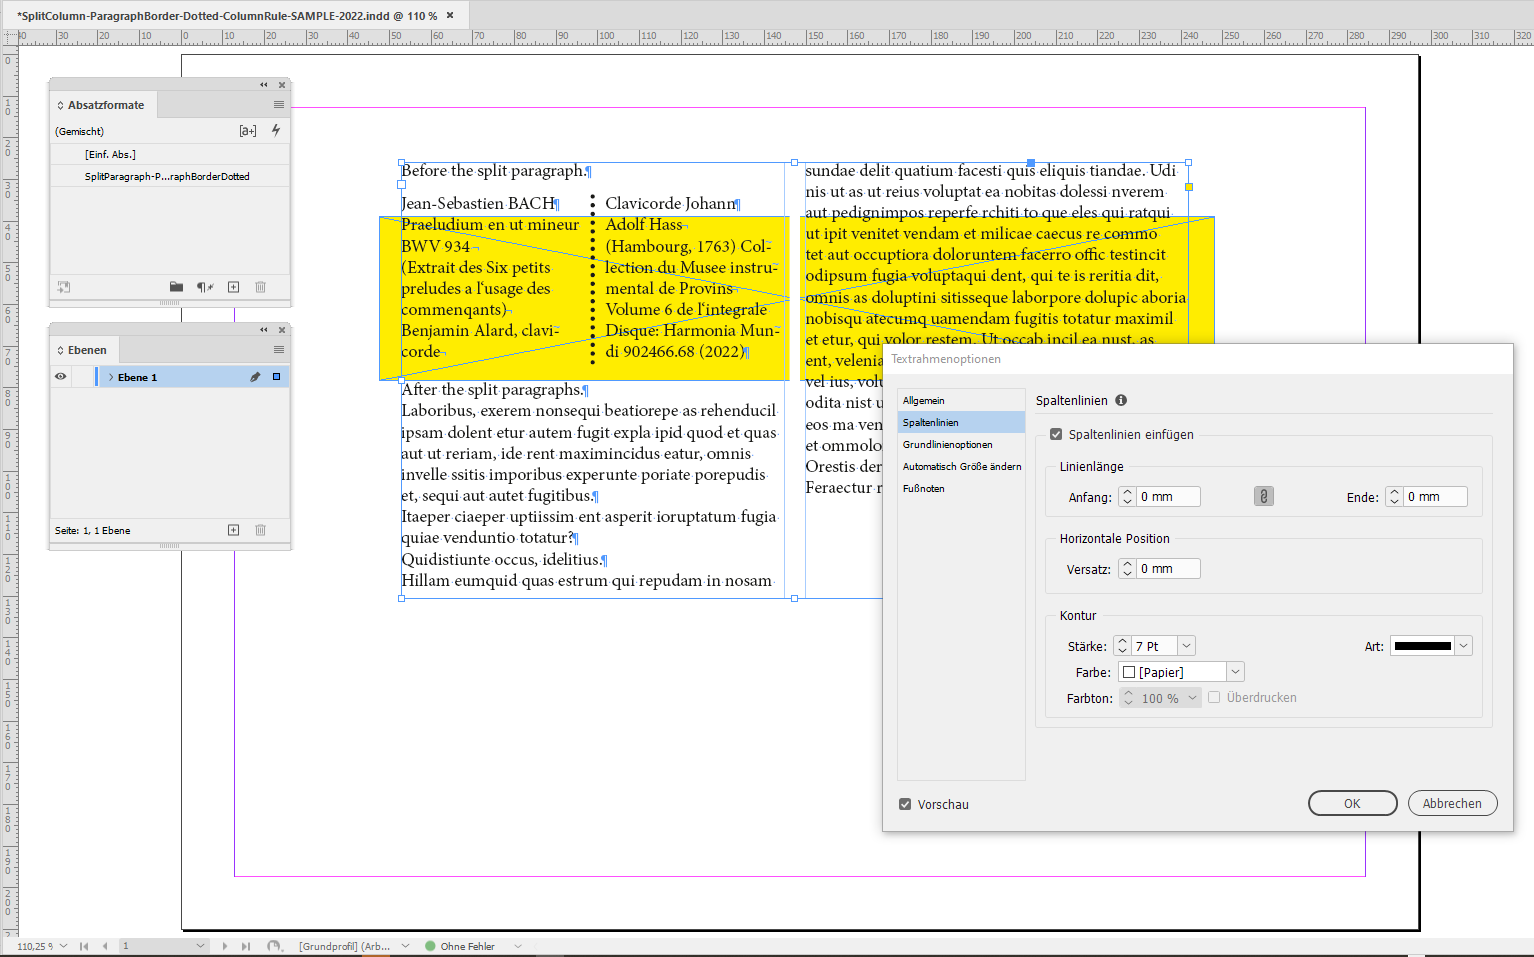Switch to Grundlinienoptionen in the dialog
1534x957 pixels.
pyautogui.click(x=945, y=444)
